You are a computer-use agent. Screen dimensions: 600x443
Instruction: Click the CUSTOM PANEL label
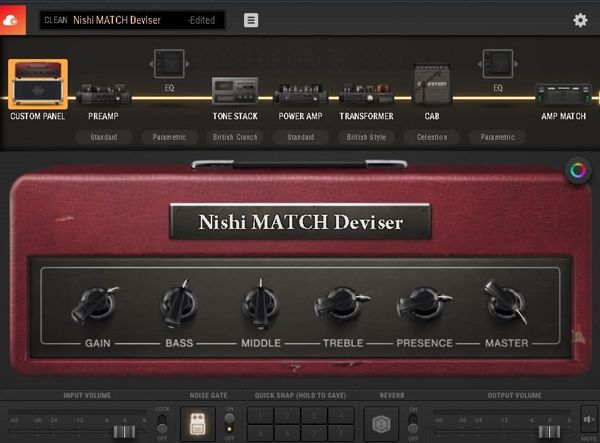38,116
